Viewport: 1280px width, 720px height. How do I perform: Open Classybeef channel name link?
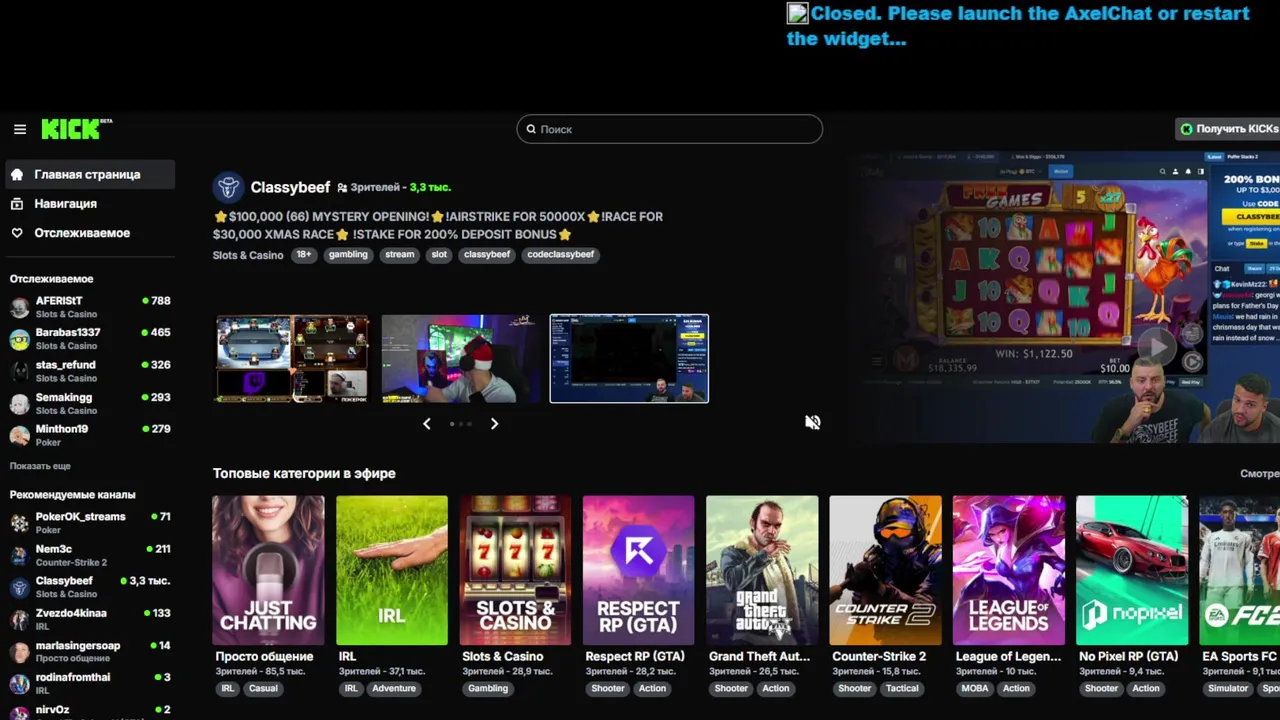[x=290, y=187]
